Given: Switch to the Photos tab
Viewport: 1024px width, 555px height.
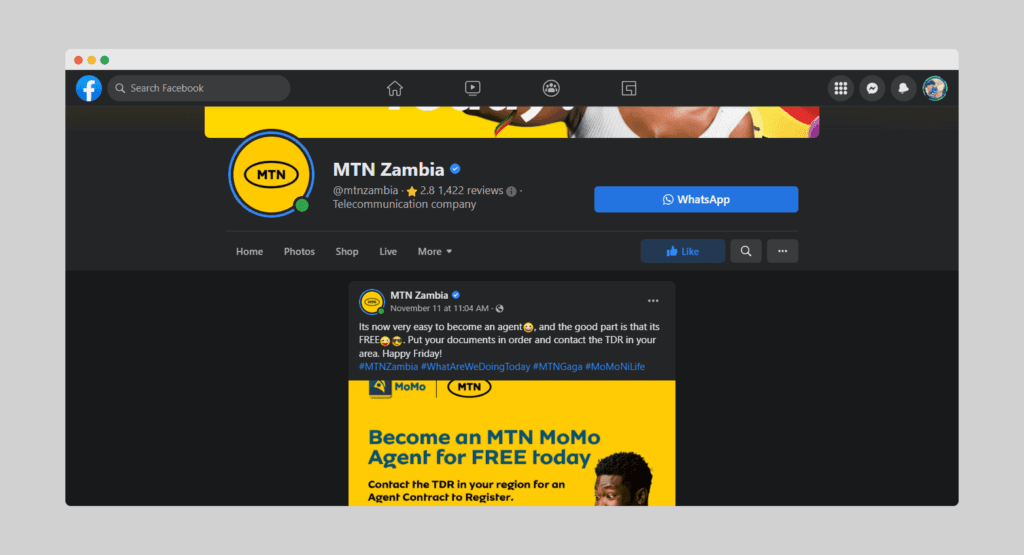Looking at the screenshot, I should [299, 251].
